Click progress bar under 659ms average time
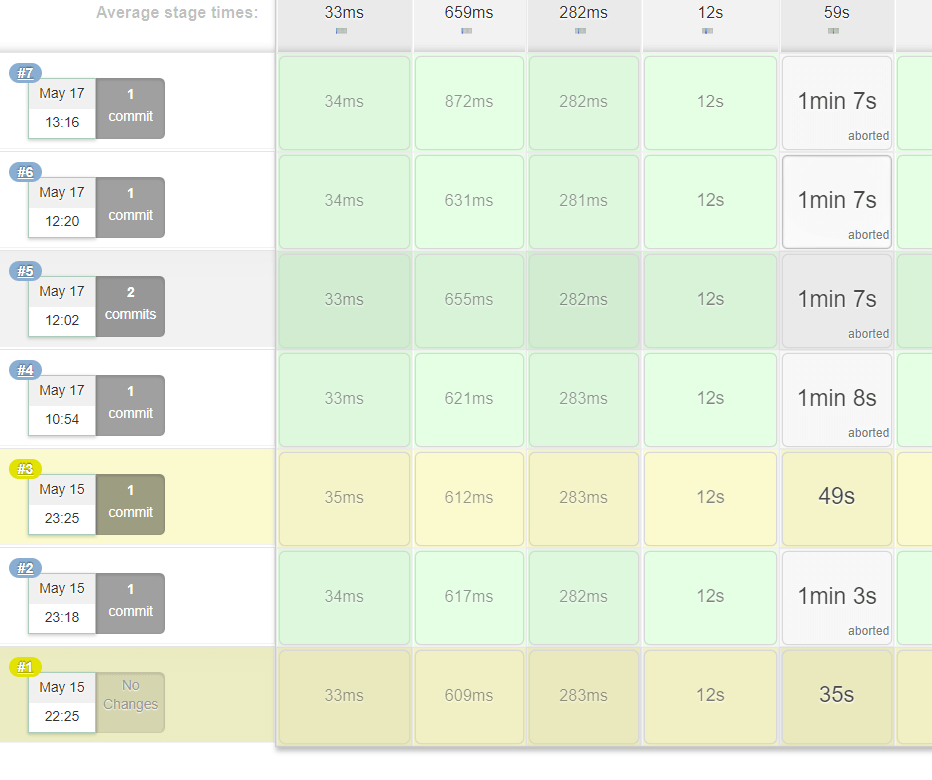This screenshot has width=932, height=780. point(467,31)
